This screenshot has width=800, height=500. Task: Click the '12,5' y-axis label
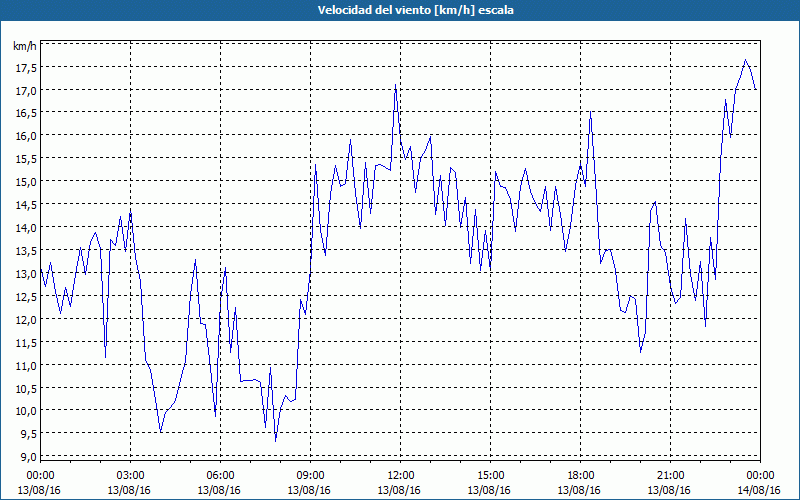tap(26, 296)
